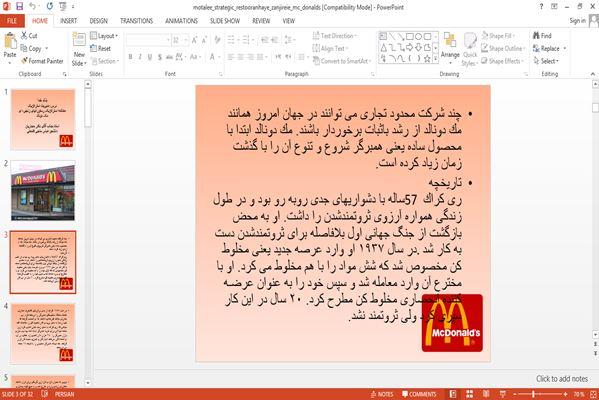This screenshot has height=400, width=599.
Task: Increase the font size
Action: [194, 40]
